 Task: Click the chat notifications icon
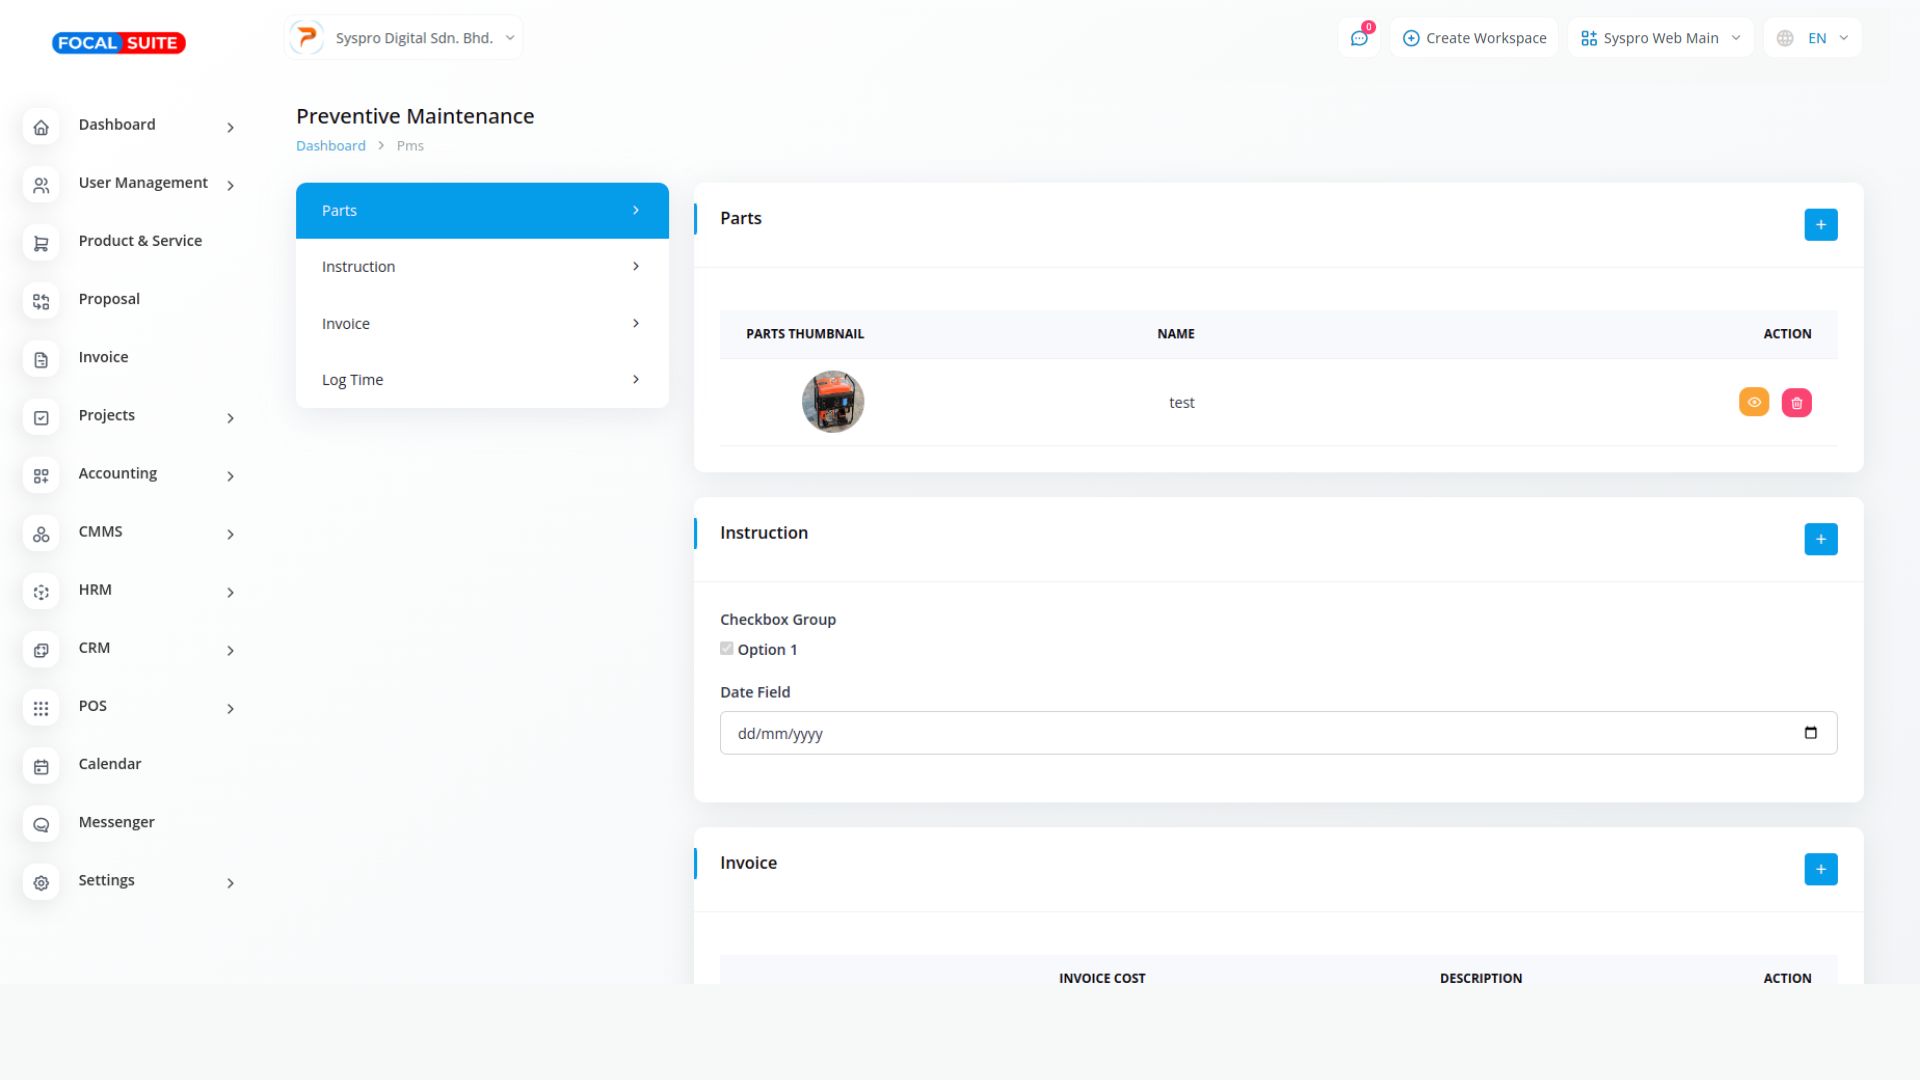(1359, 38)
